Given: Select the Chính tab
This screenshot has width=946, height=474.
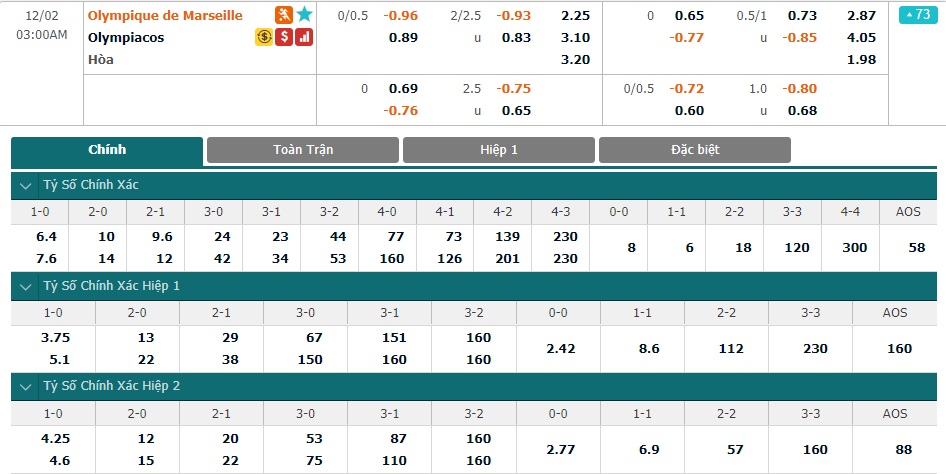Looking at the screenshot, I should coord(107,151).
